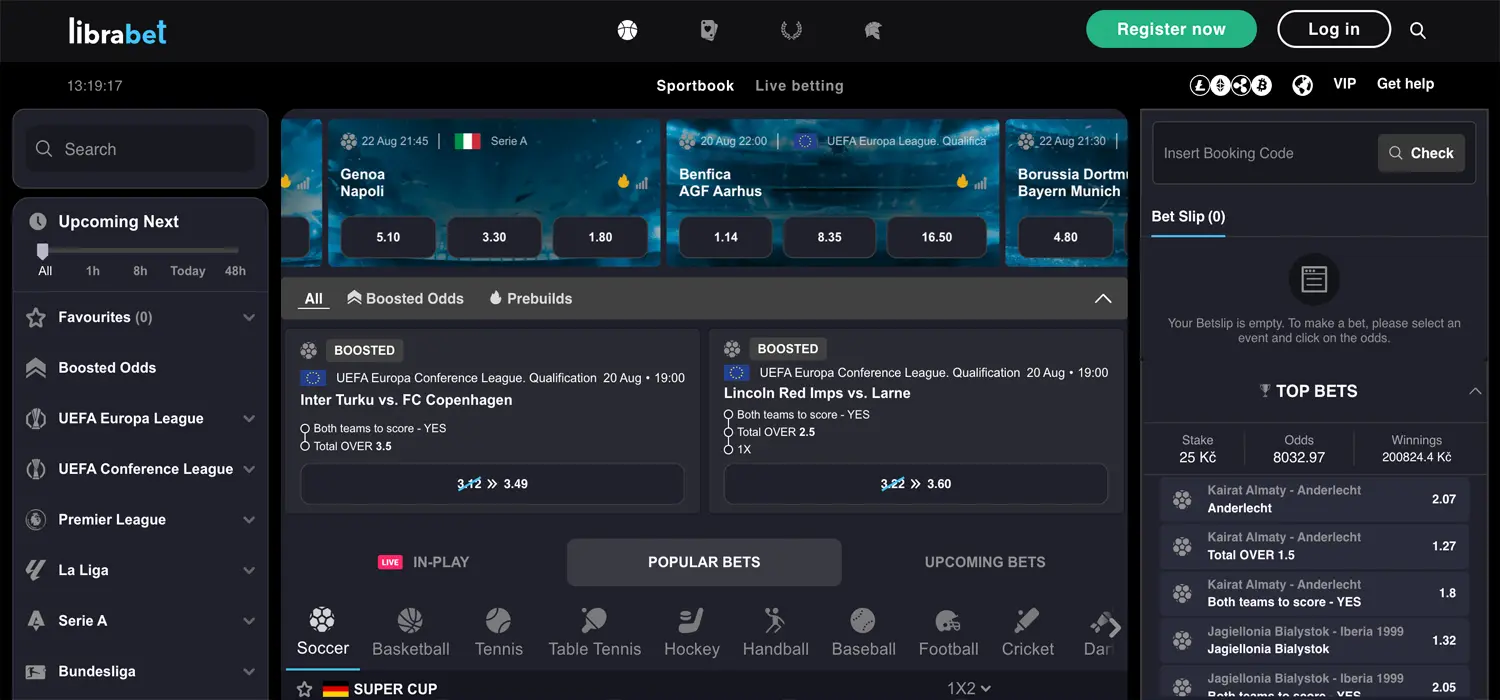This screenshot has height=700, width=1500.
Task: Set the time slider to Today
Action: coord(188,271)
